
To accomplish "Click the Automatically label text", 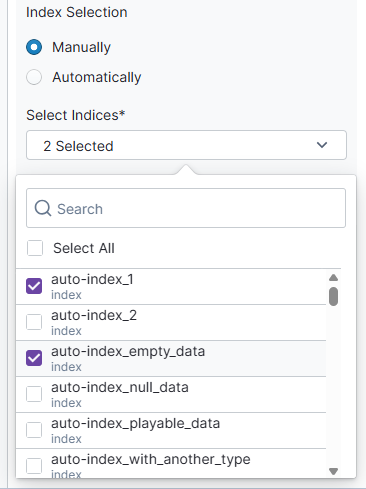I will tap(97, 78).
